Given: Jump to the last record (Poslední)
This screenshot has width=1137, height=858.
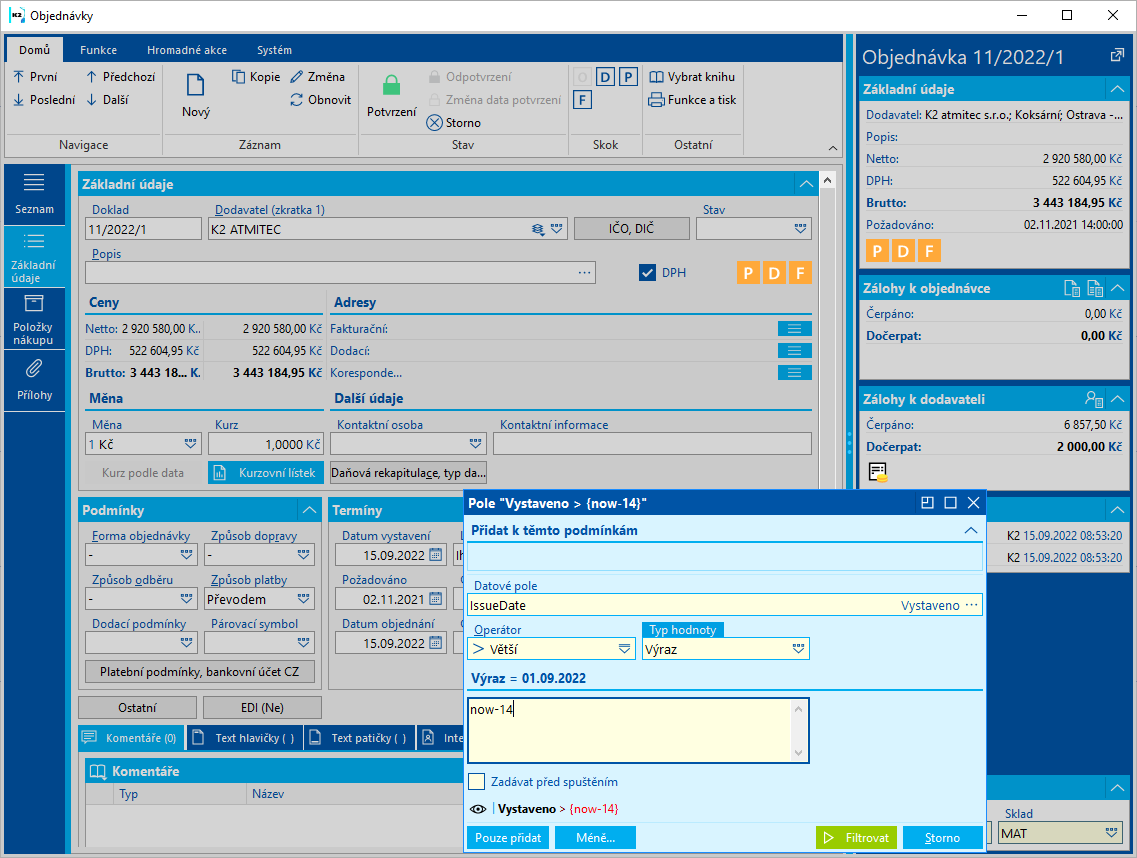Looking at the screenshot, I should point(44,99).
